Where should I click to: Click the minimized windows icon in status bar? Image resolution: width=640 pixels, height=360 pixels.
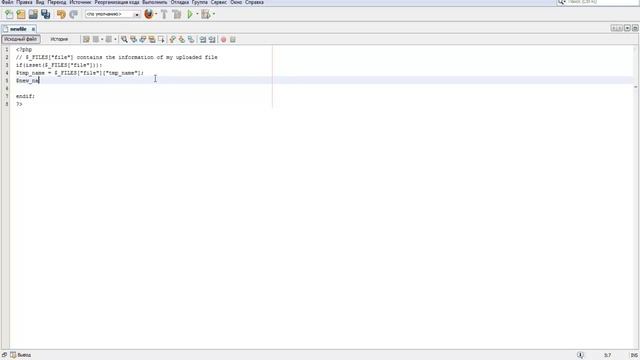[4, 355]
